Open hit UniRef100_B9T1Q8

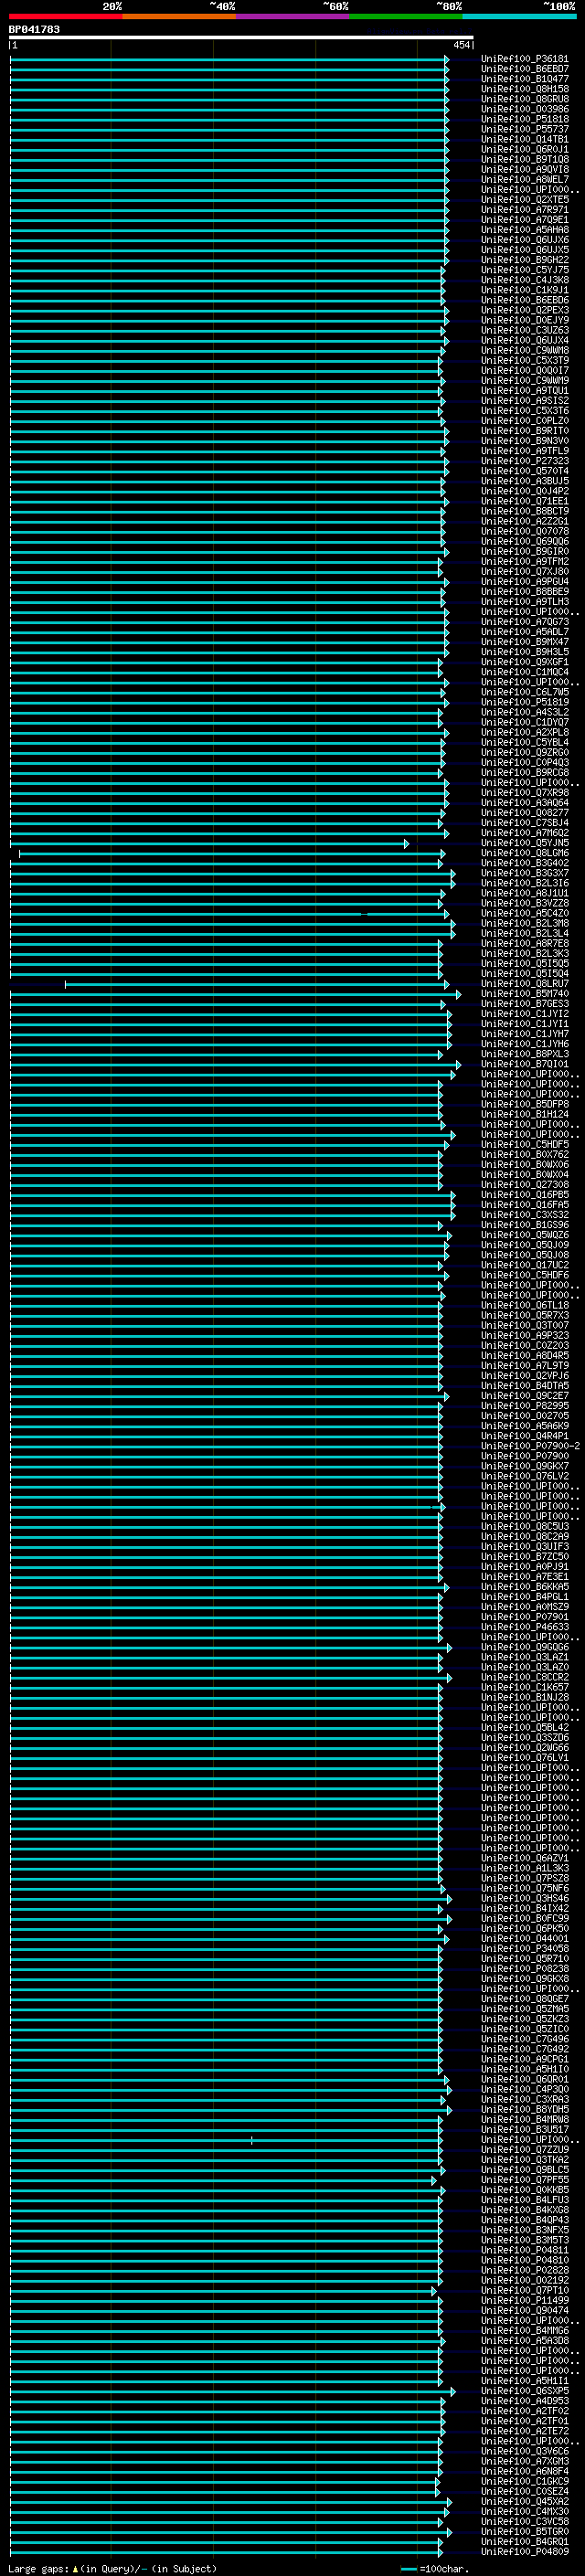pyautogui.click(x=525, y=159)
